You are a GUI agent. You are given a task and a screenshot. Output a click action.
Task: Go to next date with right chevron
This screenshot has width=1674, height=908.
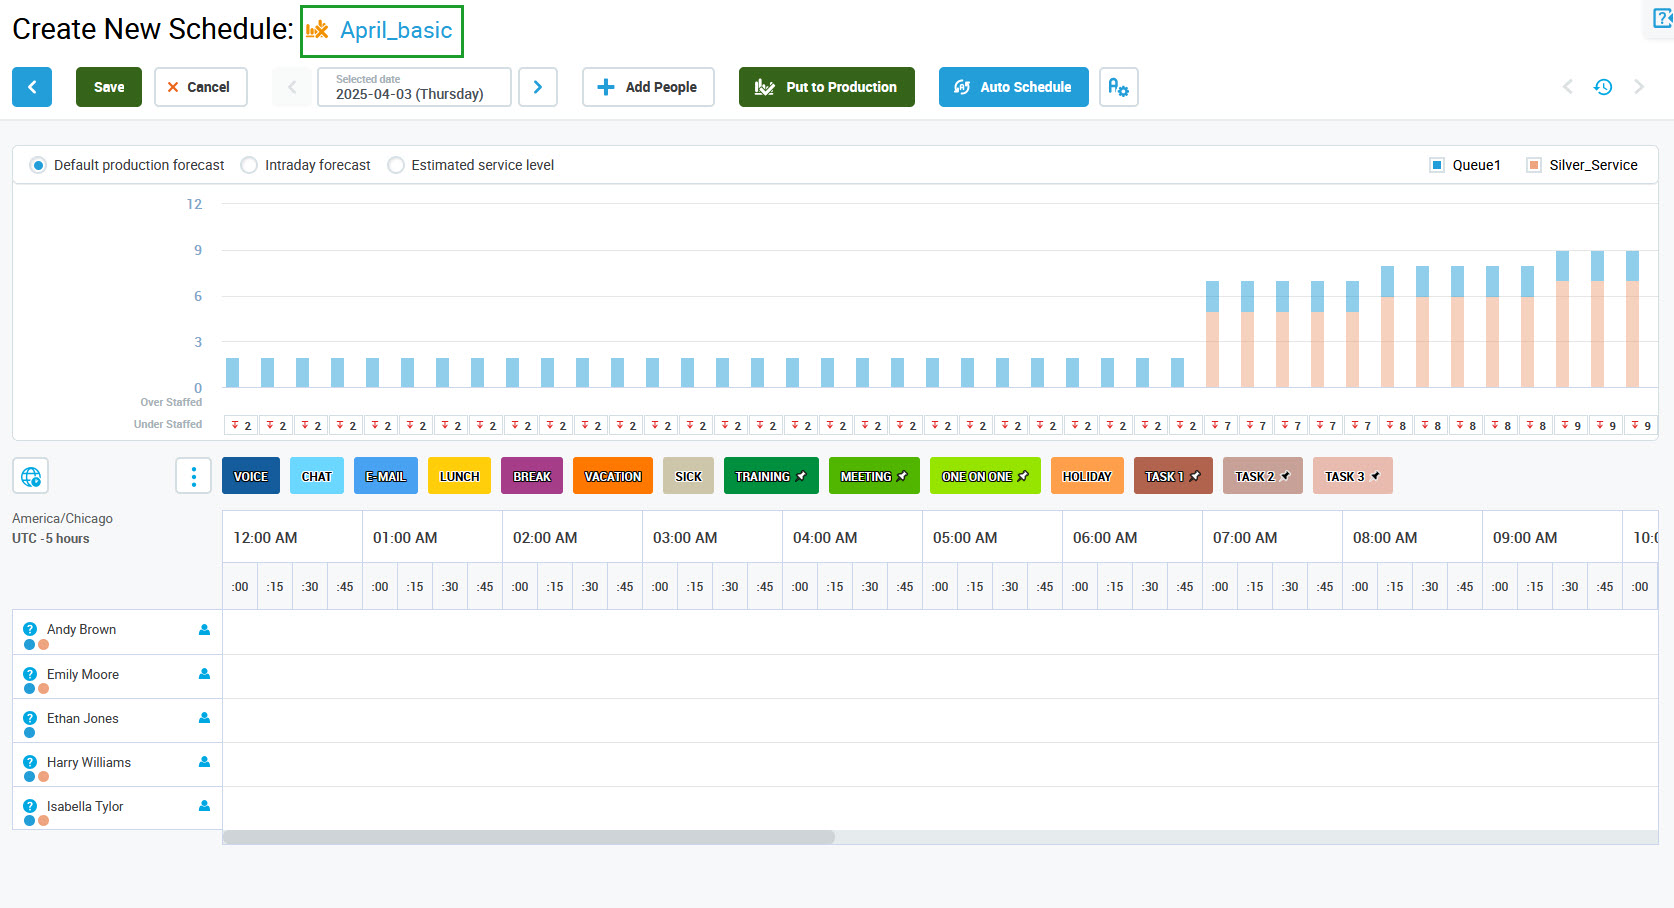pos(538,87)
